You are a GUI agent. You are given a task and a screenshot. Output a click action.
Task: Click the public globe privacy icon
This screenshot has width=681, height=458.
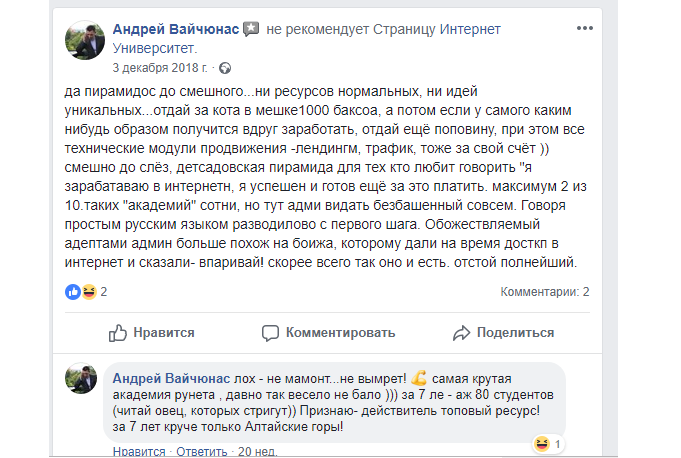point(224,68)
